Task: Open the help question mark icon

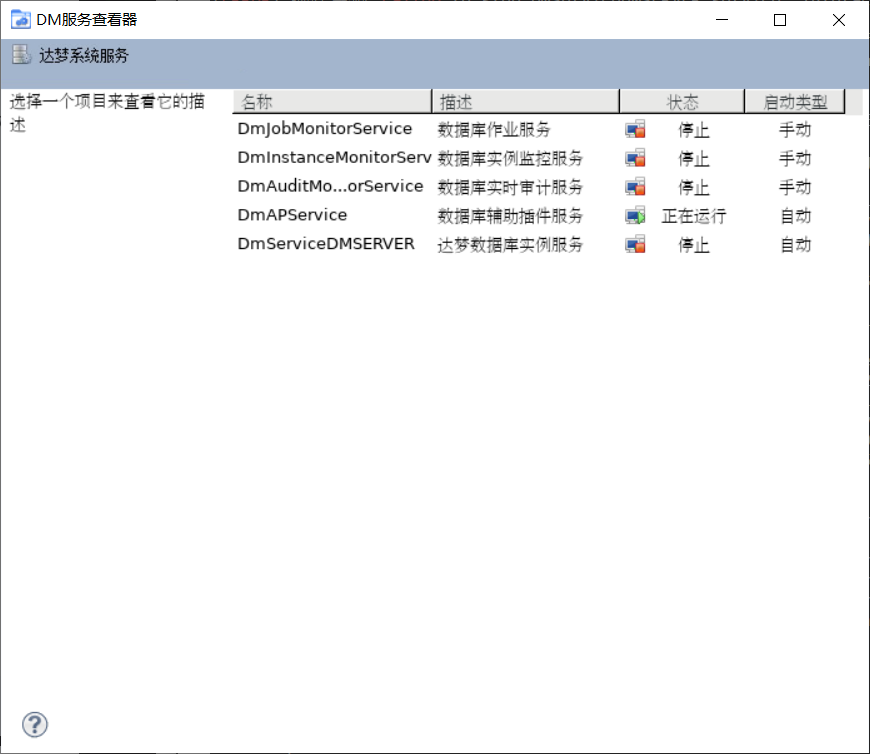Action: click(35, 725)
